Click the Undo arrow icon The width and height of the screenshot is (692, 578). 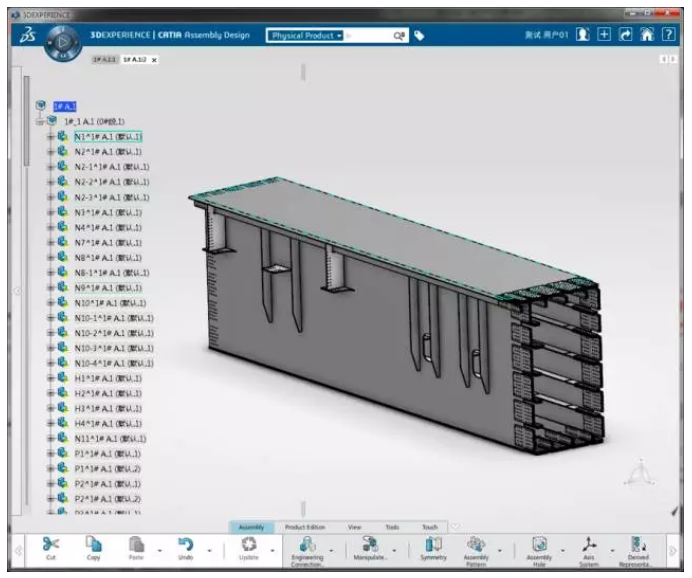click(x=185, y=544)
